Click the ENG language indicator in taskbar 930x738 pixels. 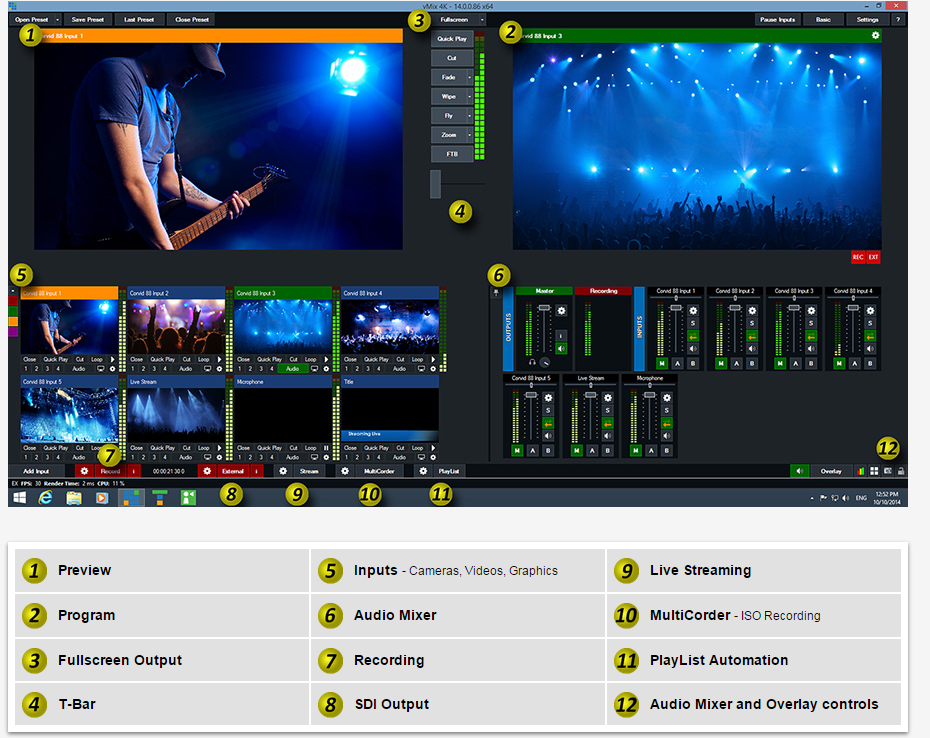pos(861,498)
